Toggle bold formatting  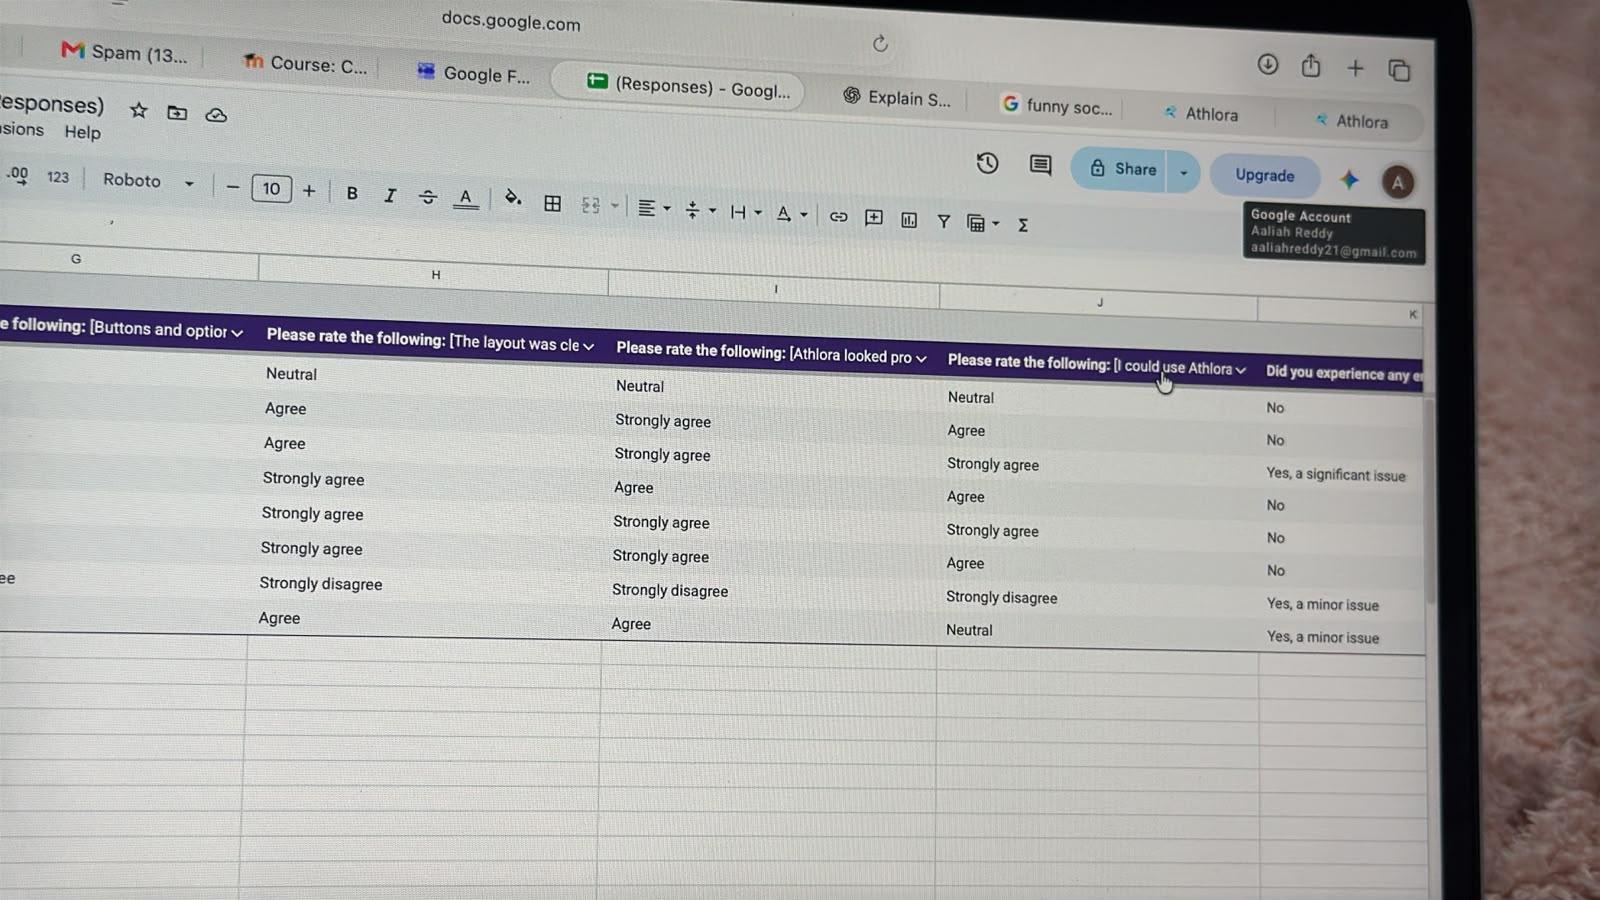[352, 193]
